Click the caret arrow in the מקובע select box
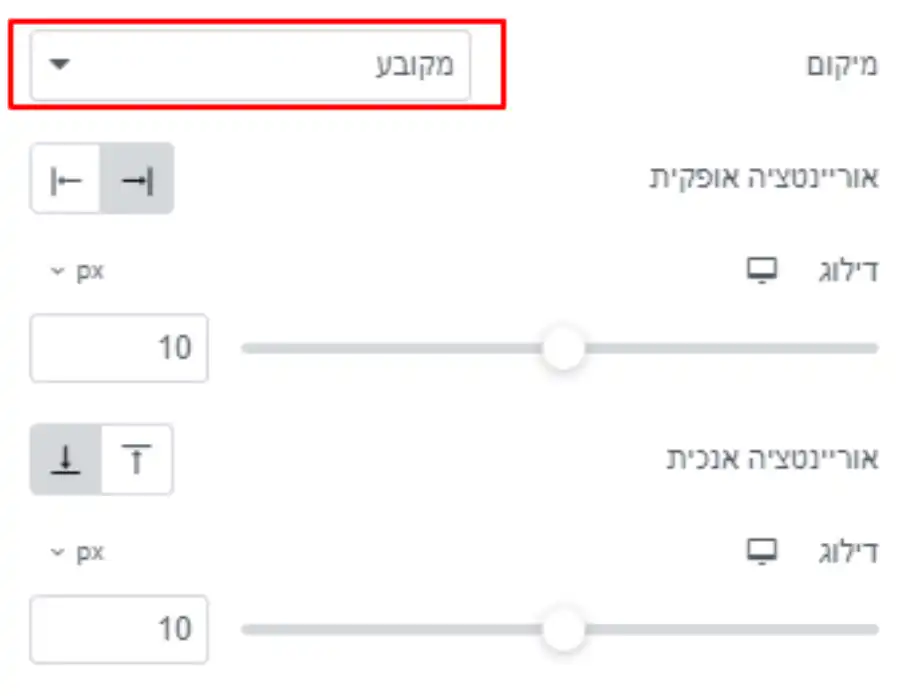Image resolution: width=900 pixels, height=696 pixels. (x=59, y=64)
